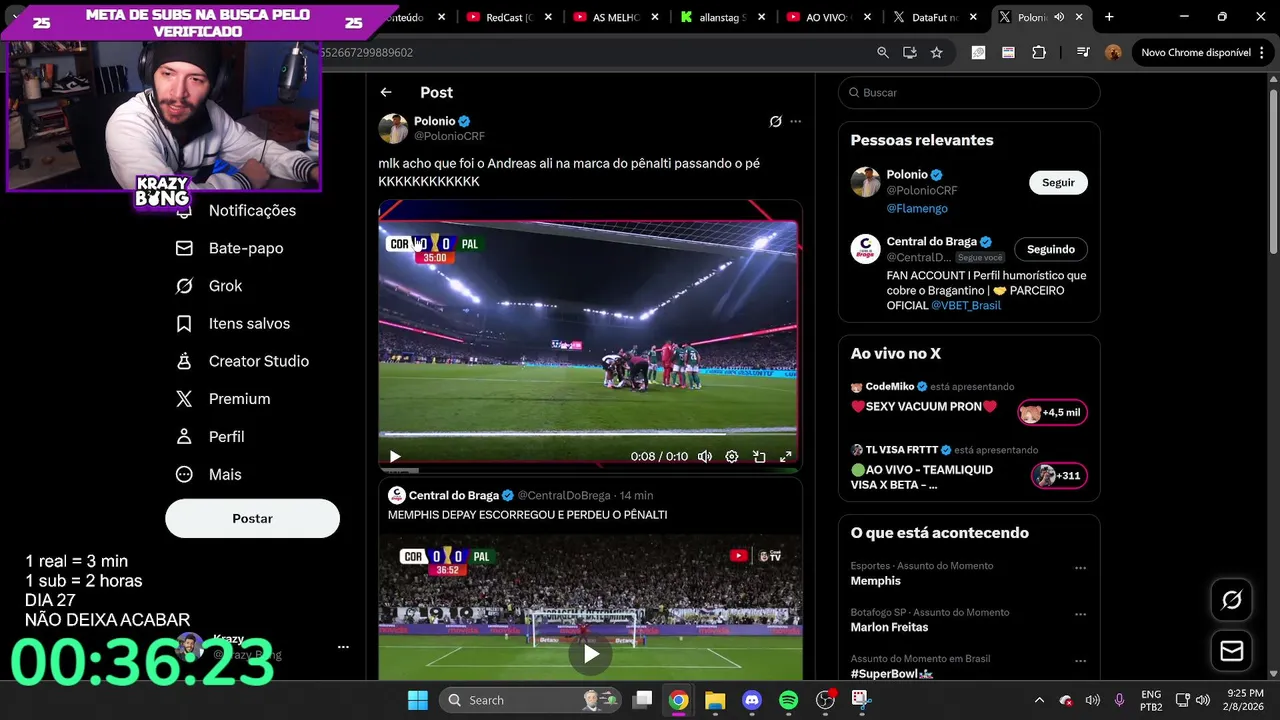
Task: Open OBS Studio from the taskbar
Action: tap(825, 700)
